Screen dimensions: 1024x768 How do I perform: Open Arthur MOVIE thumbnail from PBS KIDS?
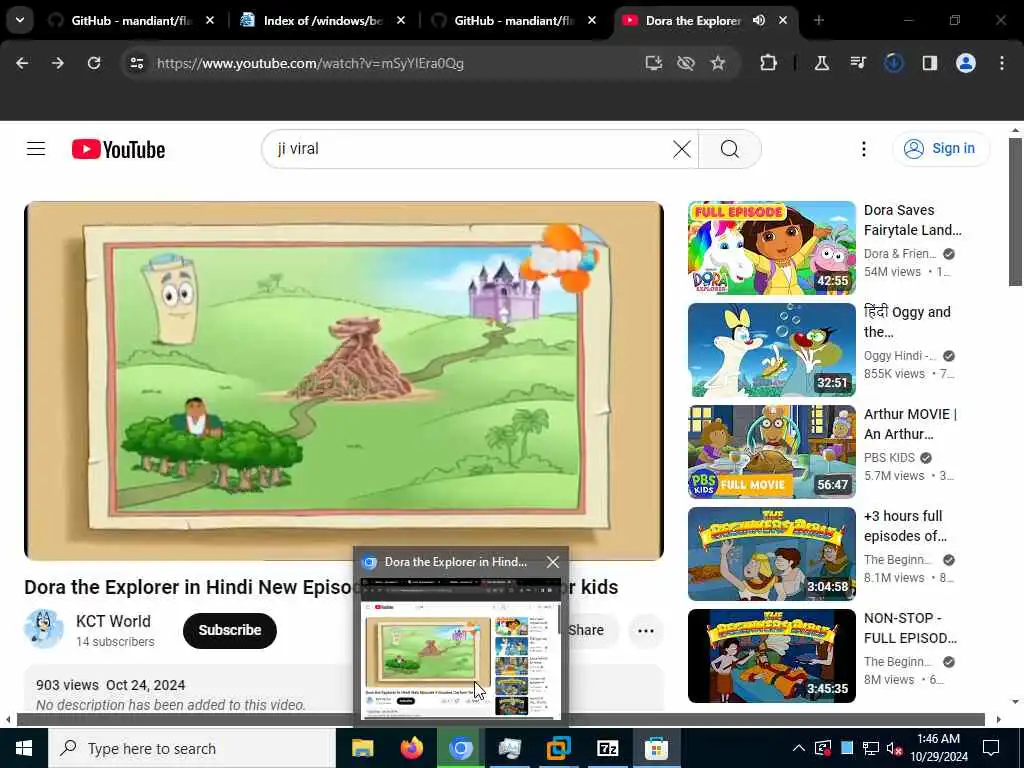(771, 451)
